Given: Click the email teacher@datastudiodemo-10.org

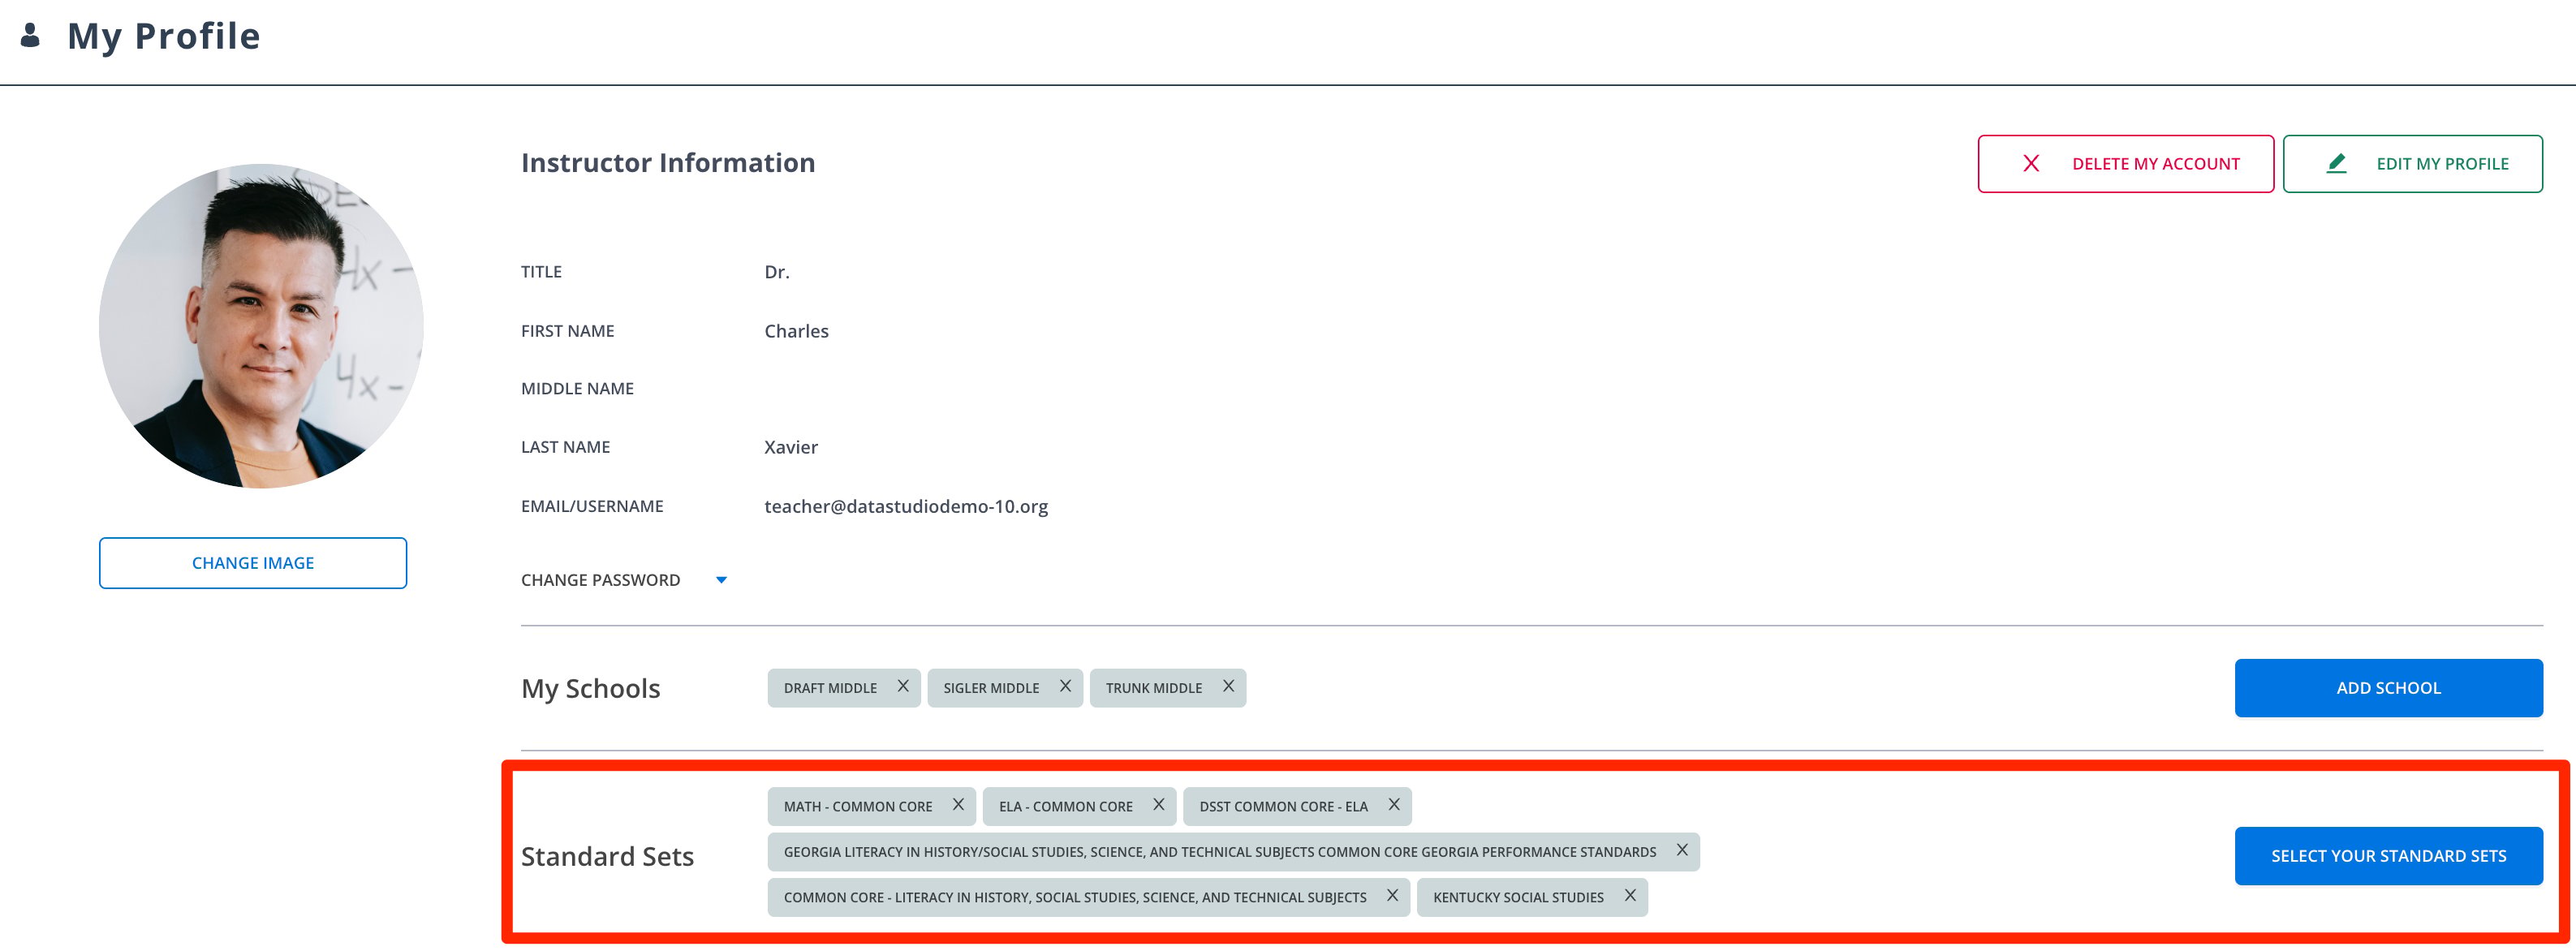Looking at the screenshot, I should tap(906, 506).
